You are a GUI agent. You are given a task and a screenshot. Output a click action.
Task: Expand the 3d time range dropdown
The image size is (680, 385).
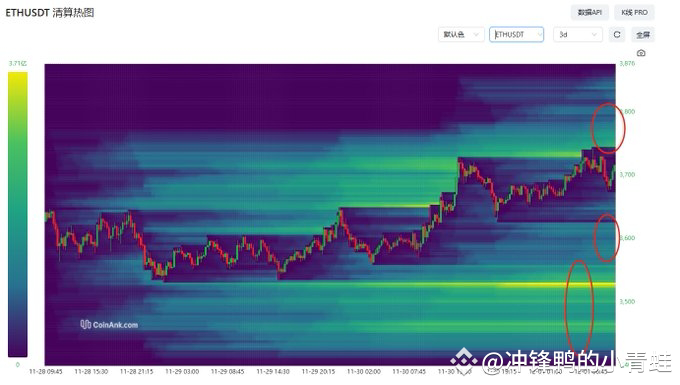click(x=578, y=34)
